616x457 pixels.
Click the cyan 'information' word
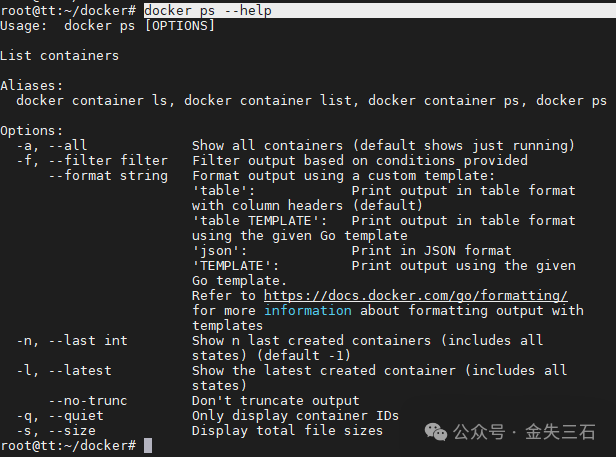(308, 310)
